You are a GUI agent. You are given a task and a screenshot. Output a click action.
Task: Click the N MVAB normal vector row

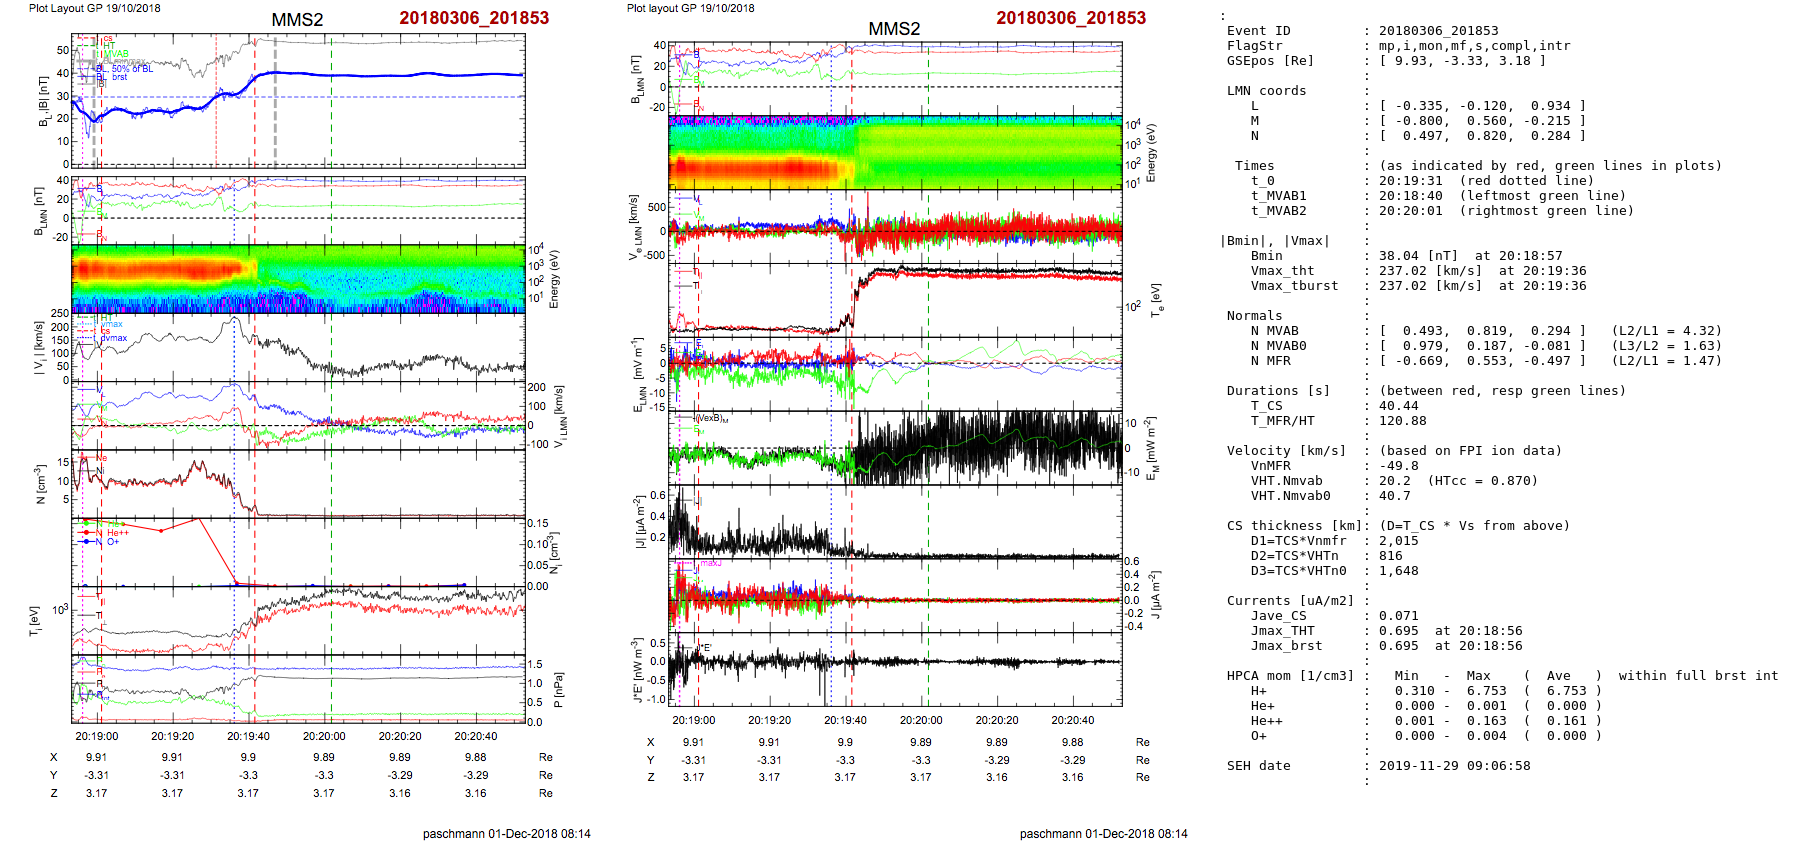[1482, 331]
